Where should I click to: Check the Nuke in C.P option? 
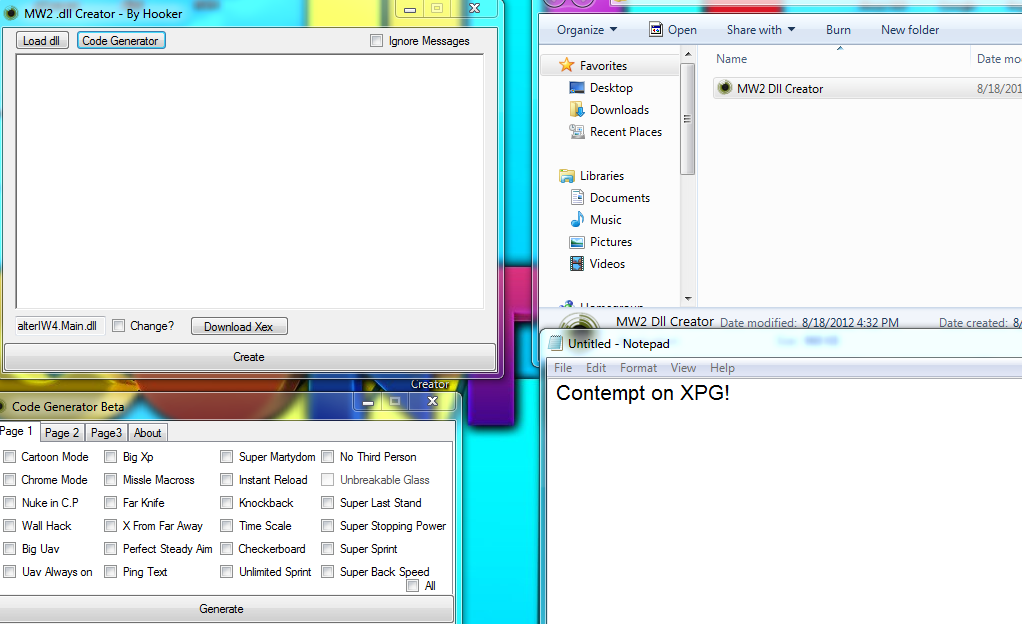(x=10, y=503)
